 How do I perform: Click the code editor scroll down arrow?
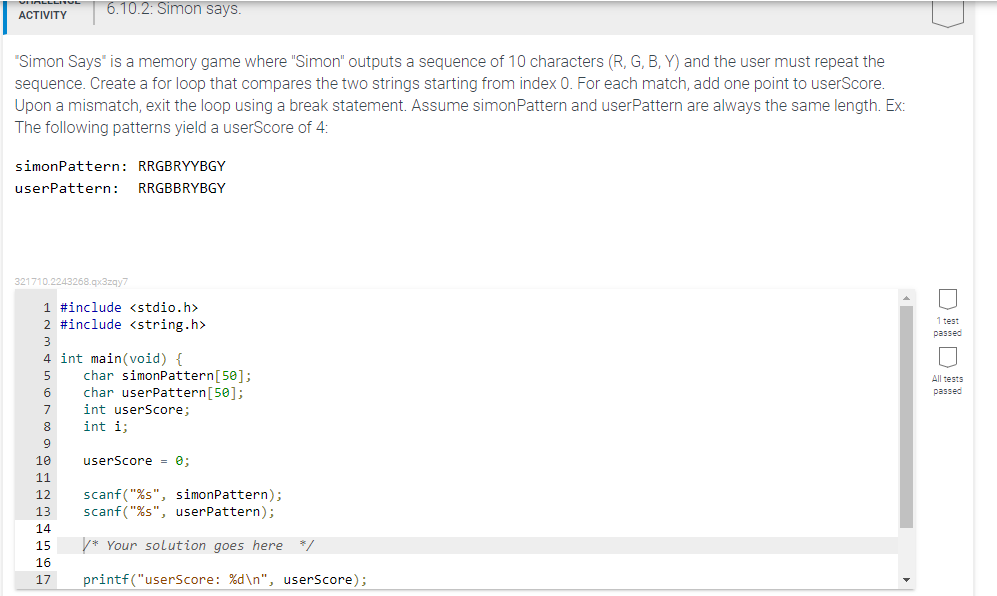click(907, 580)
